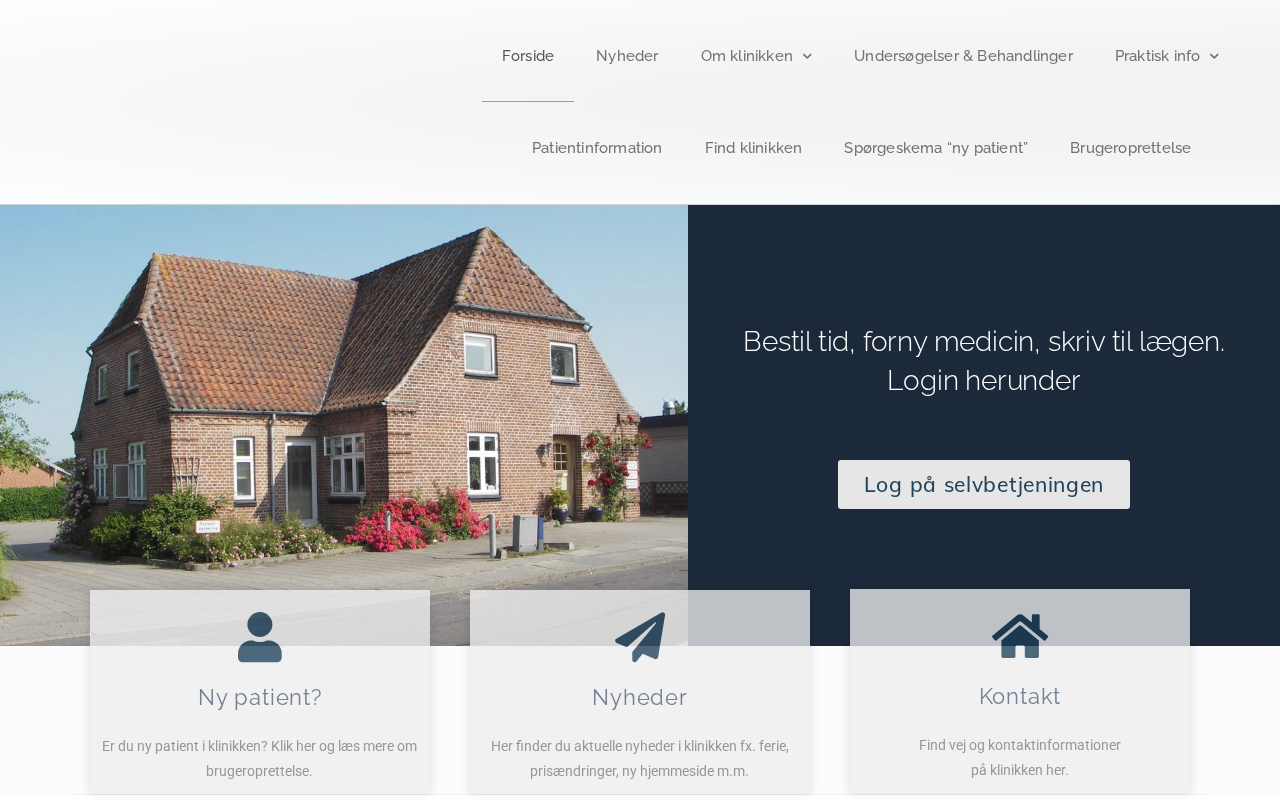The image size is (1280, 800).
Task: Click the Praktisk info menu label
Action: 1157,56
